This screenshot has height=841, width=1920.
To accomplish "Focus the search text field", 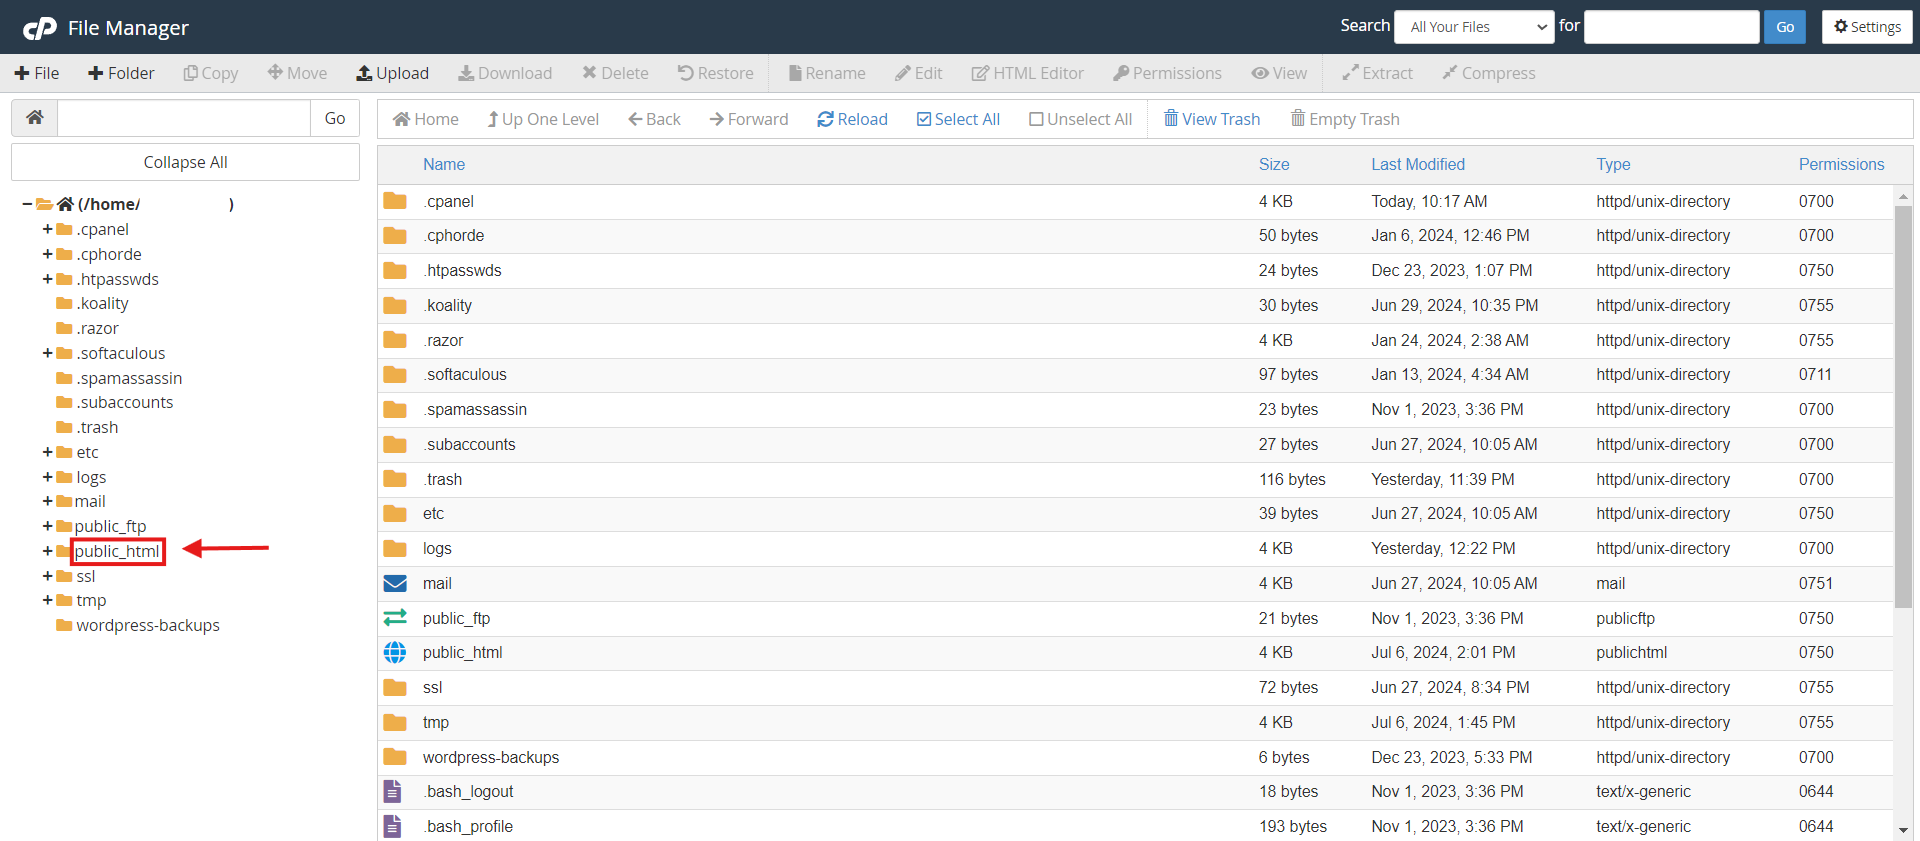I will pyautogui.click(x=1672, y=27).
